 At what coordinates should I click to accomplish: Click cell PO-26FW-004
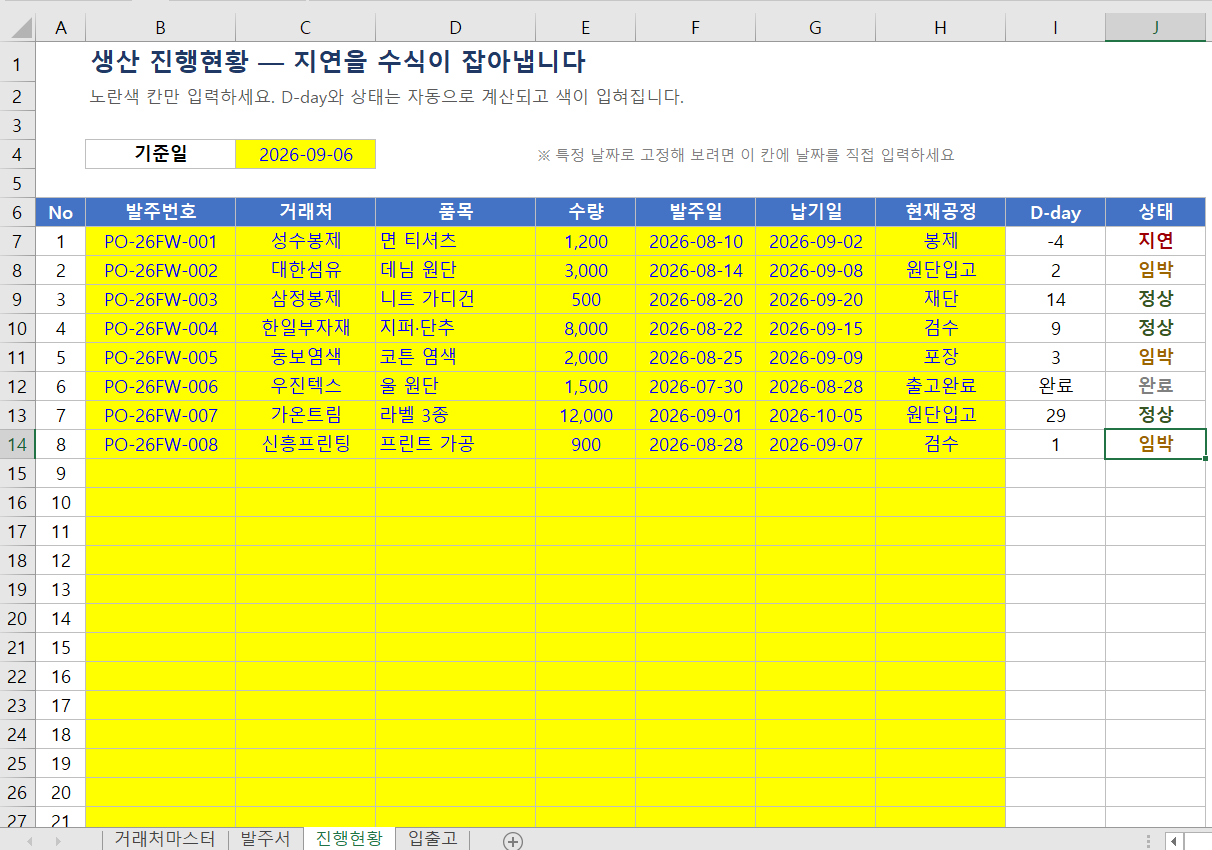pos(161,328)
